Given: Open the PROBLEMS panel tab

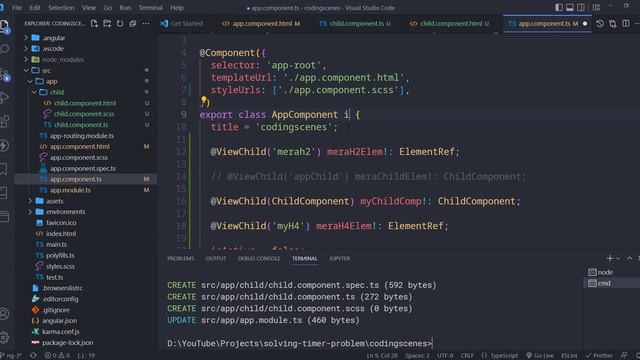Looking at the screenshot, I should [180, 258].
